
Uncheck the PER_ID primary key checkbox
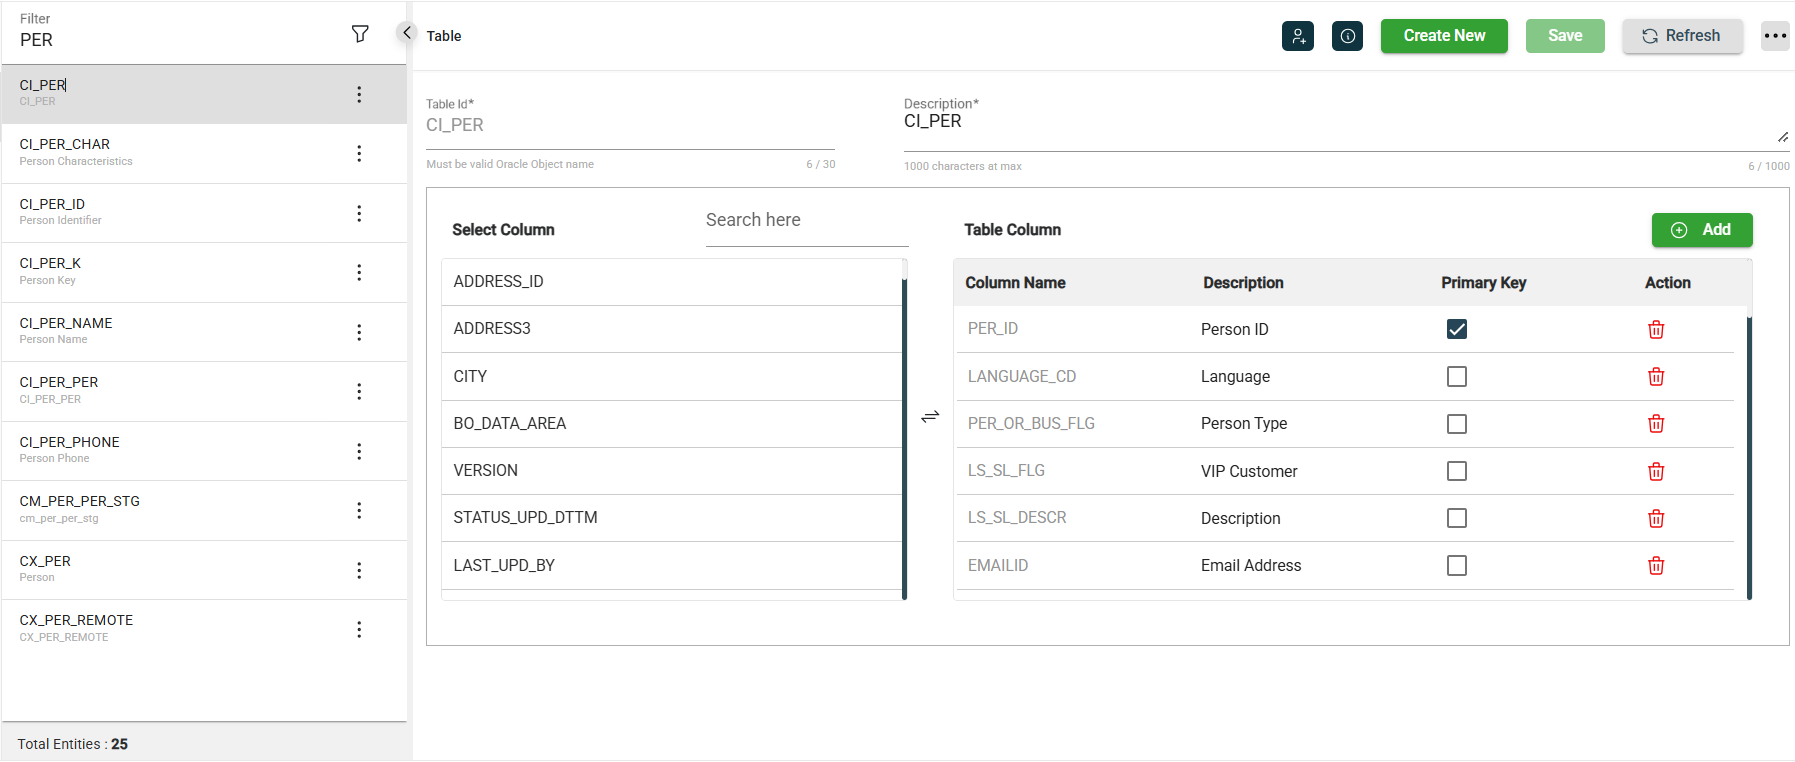click(x=1456, y=329)
